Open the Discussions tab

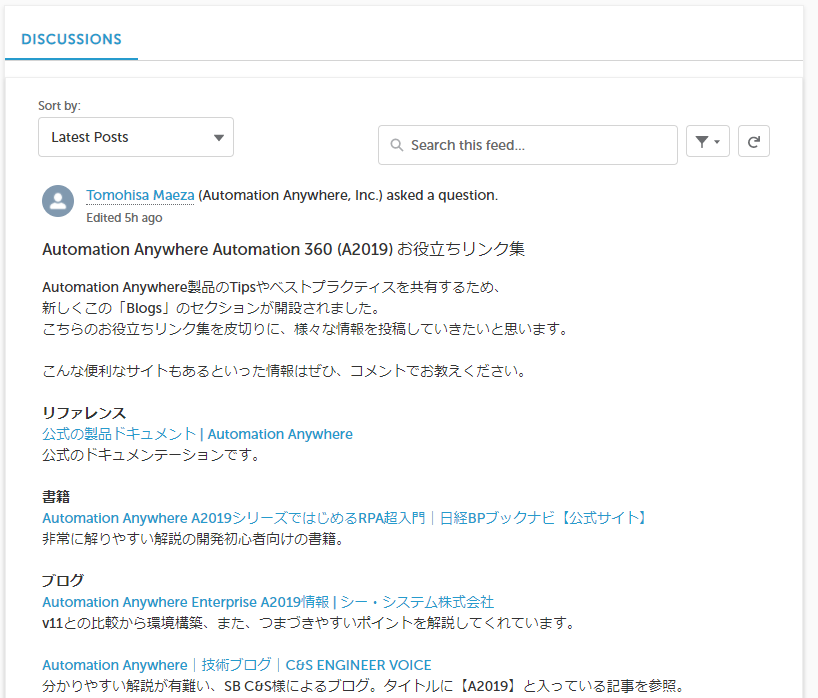click(71, 39)
